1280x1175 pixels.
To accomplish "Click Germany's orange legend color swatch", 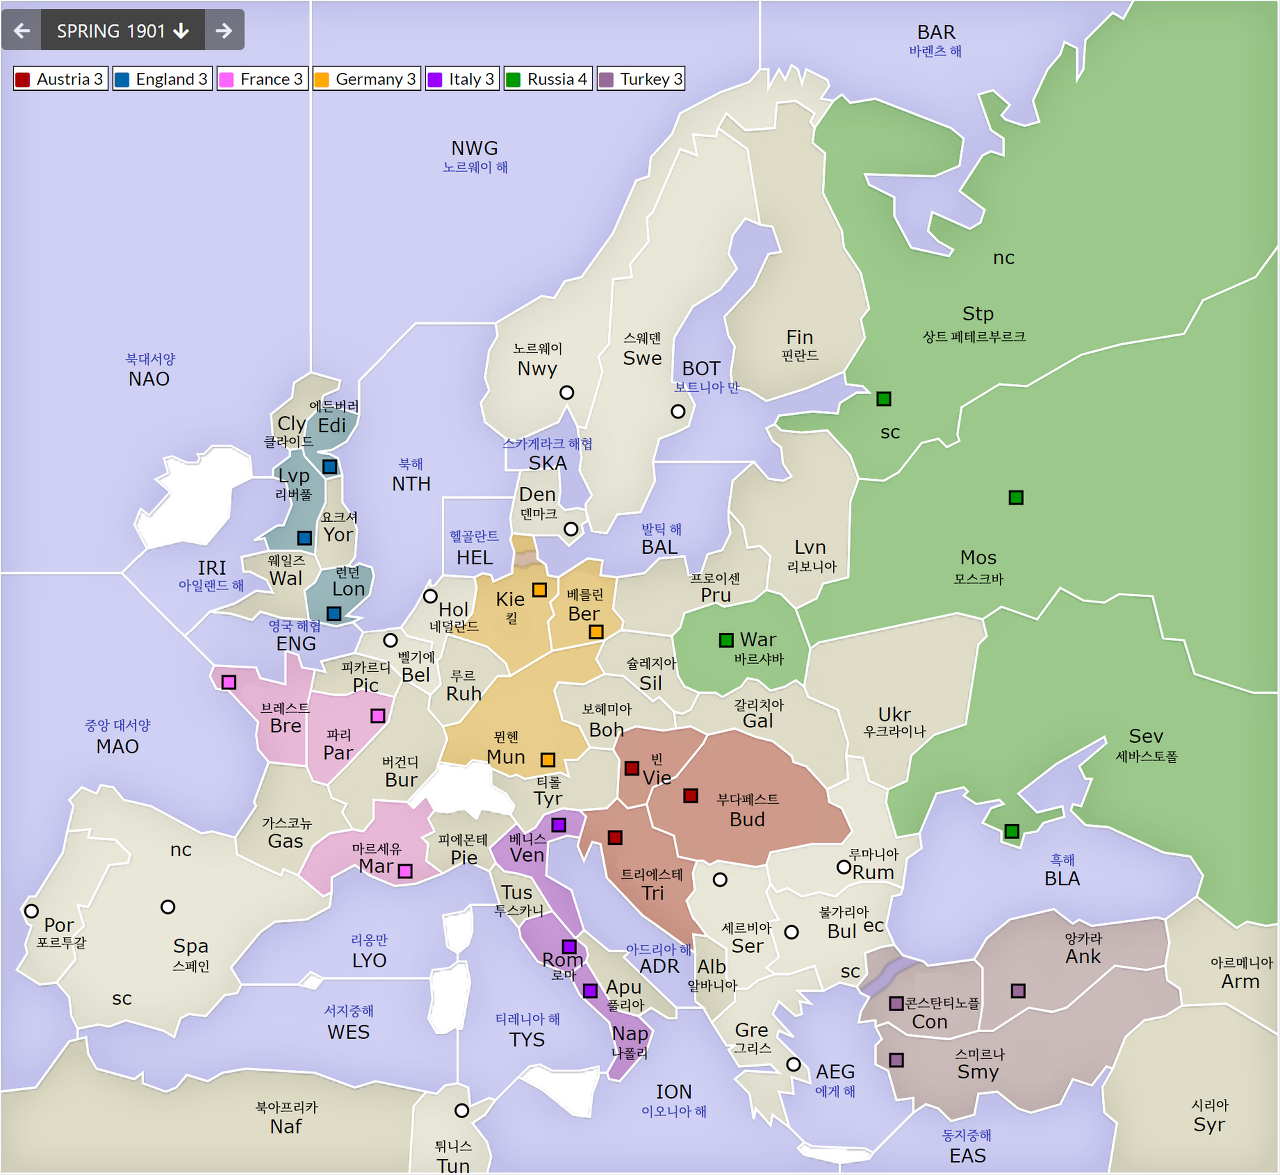I will pyautogui.click(x=322, y=79).
